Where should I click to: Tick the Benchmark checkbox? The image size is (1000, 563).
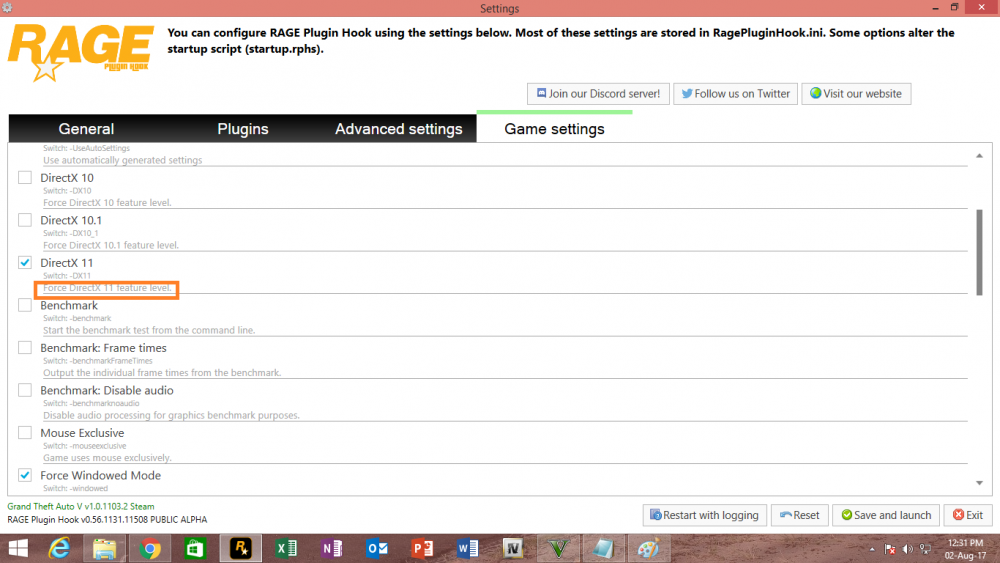25,305
